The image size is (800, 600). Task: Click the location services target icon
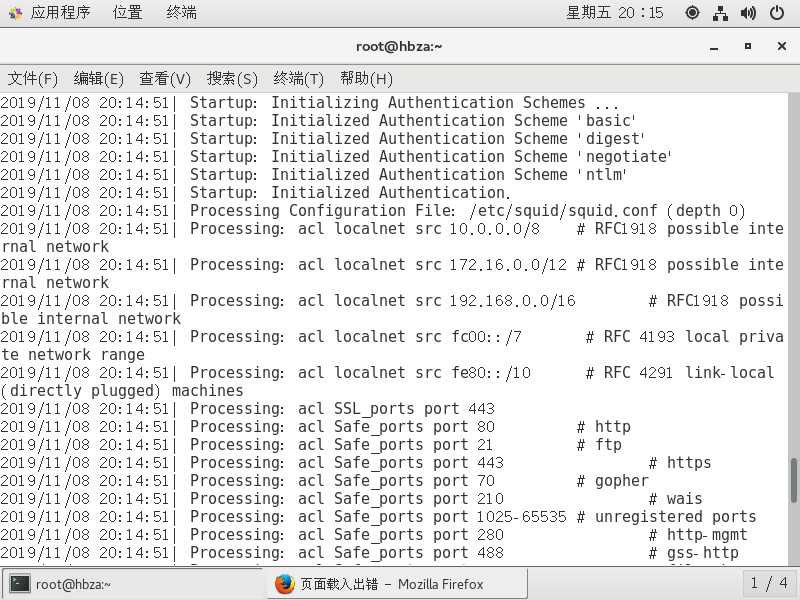pyautogui.click(x=692, y=13)
